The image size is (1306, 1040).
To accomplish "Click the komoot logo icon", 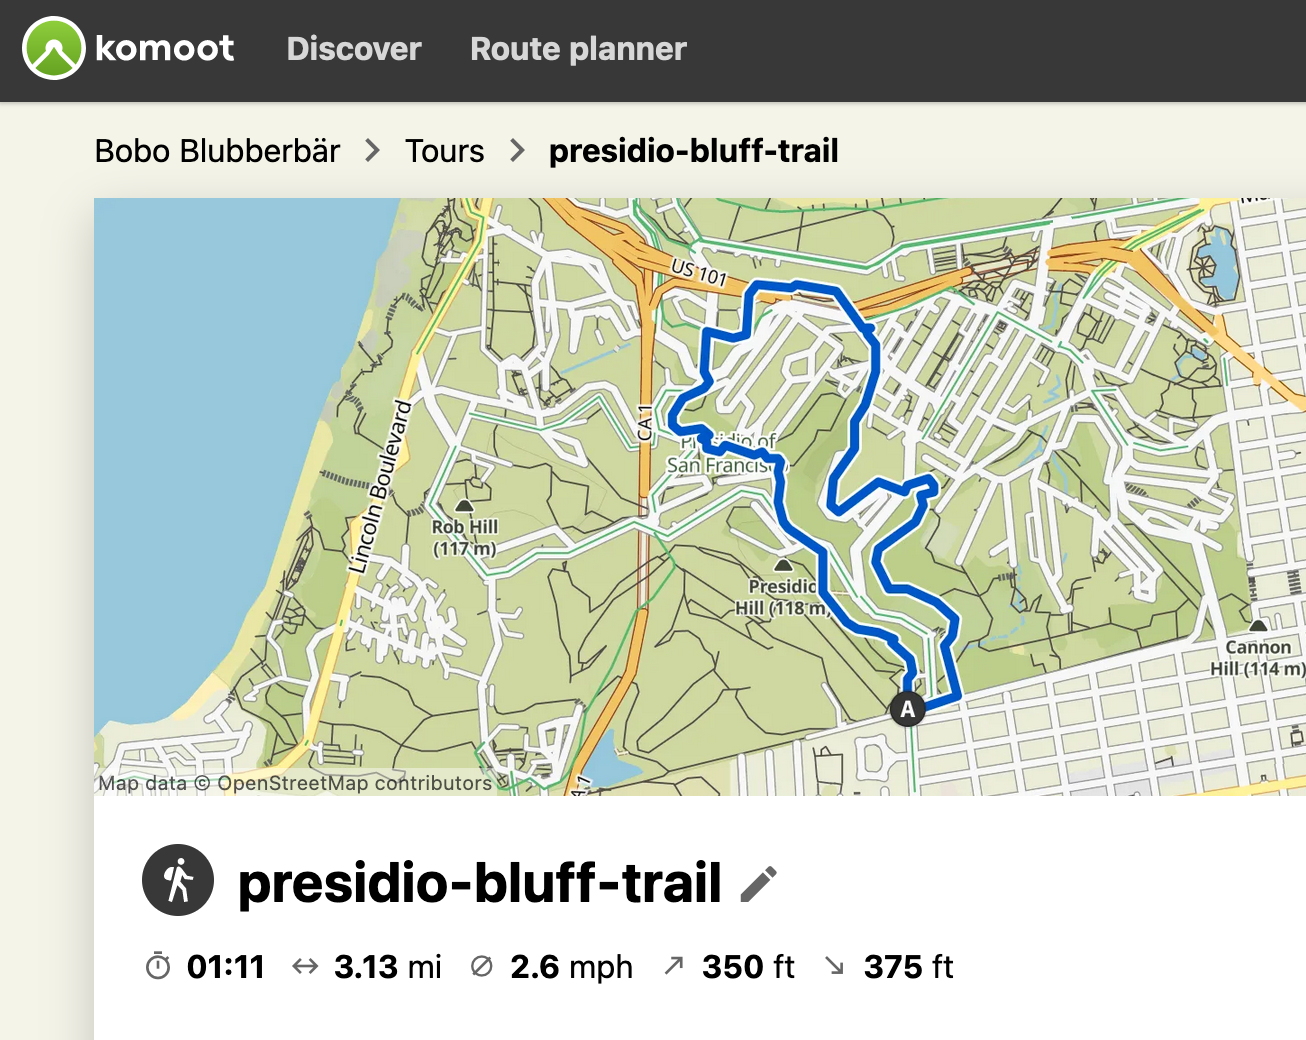I will [54, 48].
